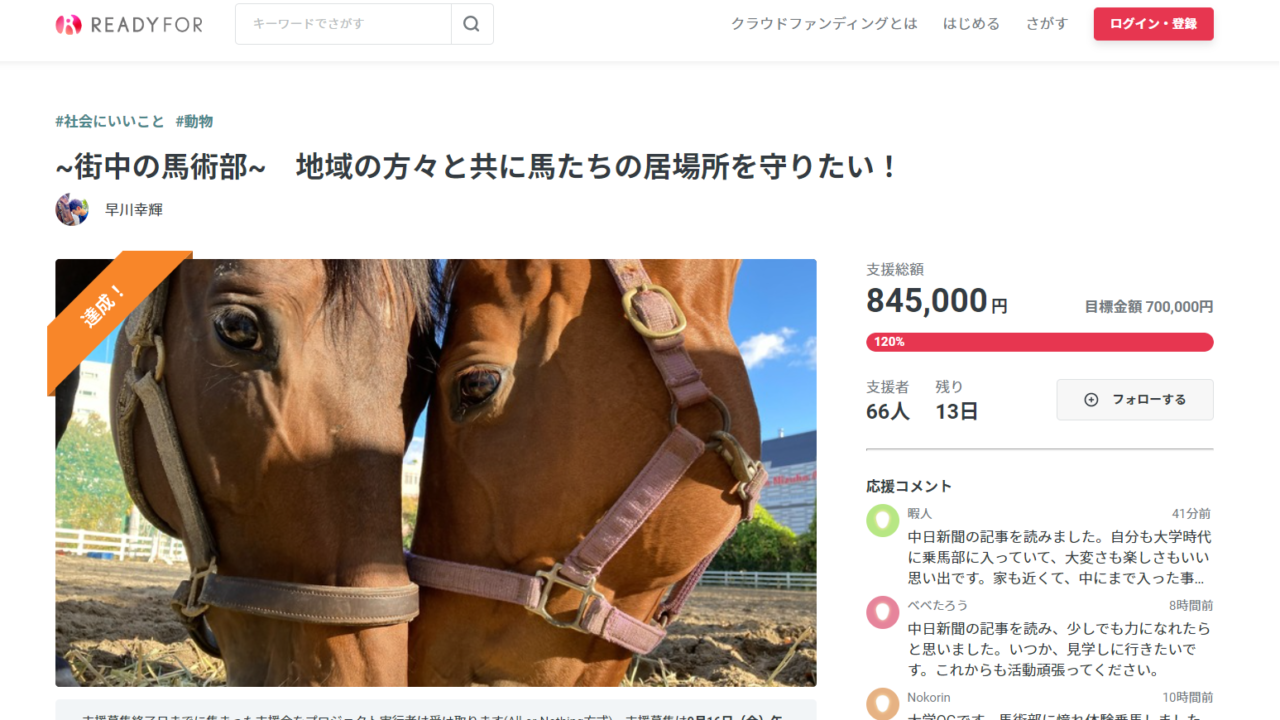Click the 120% funding progress bar

point(1040,342)
